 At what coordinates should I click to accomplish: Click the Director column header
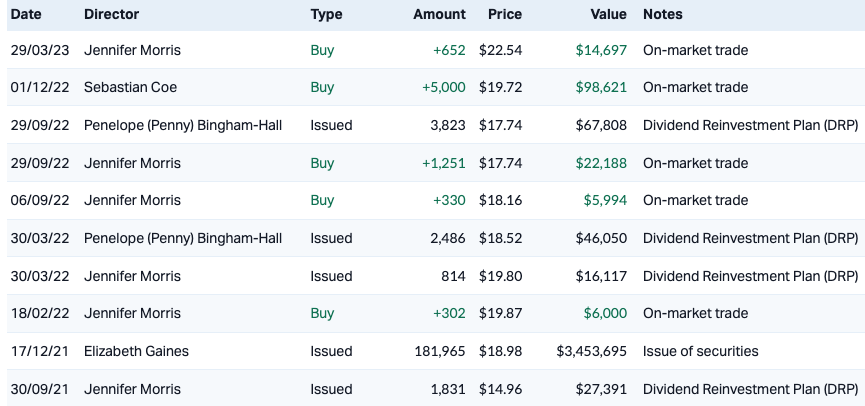(112, 15)
